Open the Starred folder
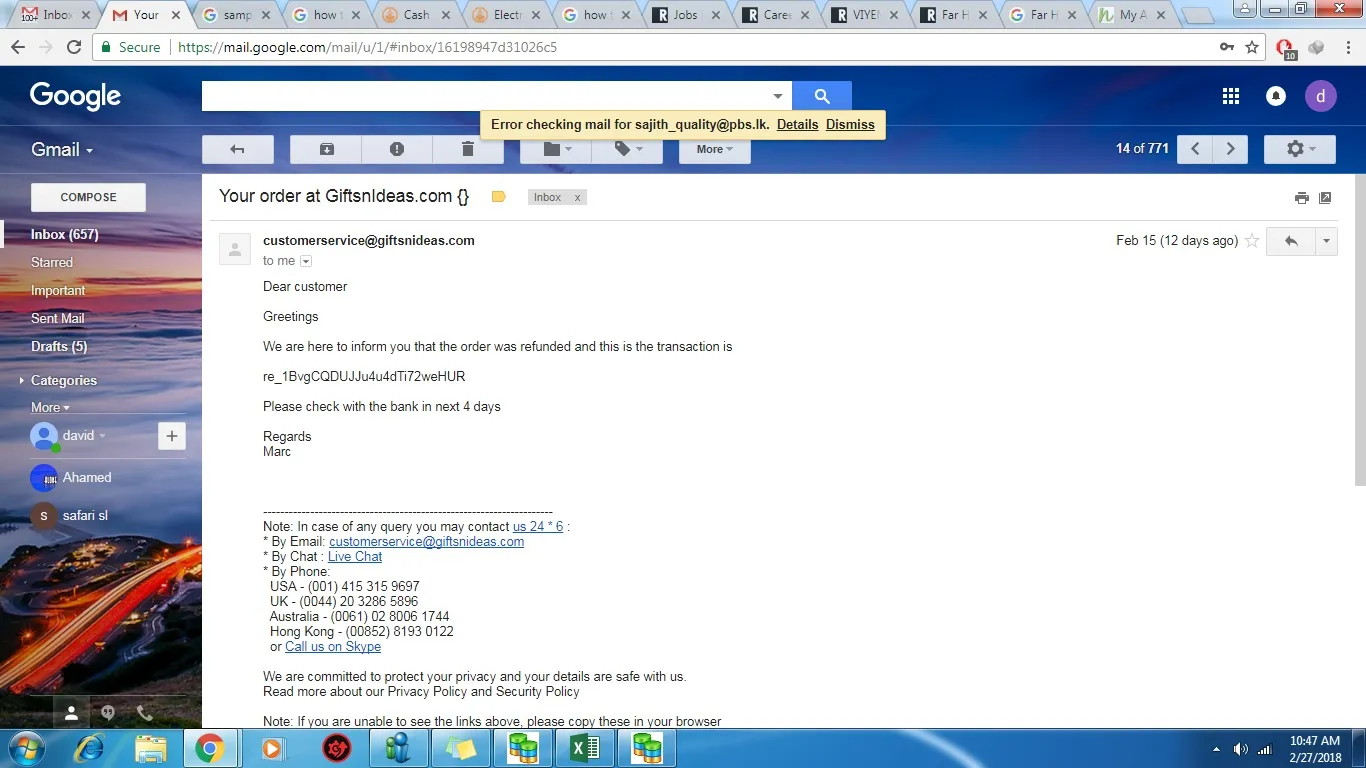The width and height of the screenshot is (1366, 768). pos(52,262)
